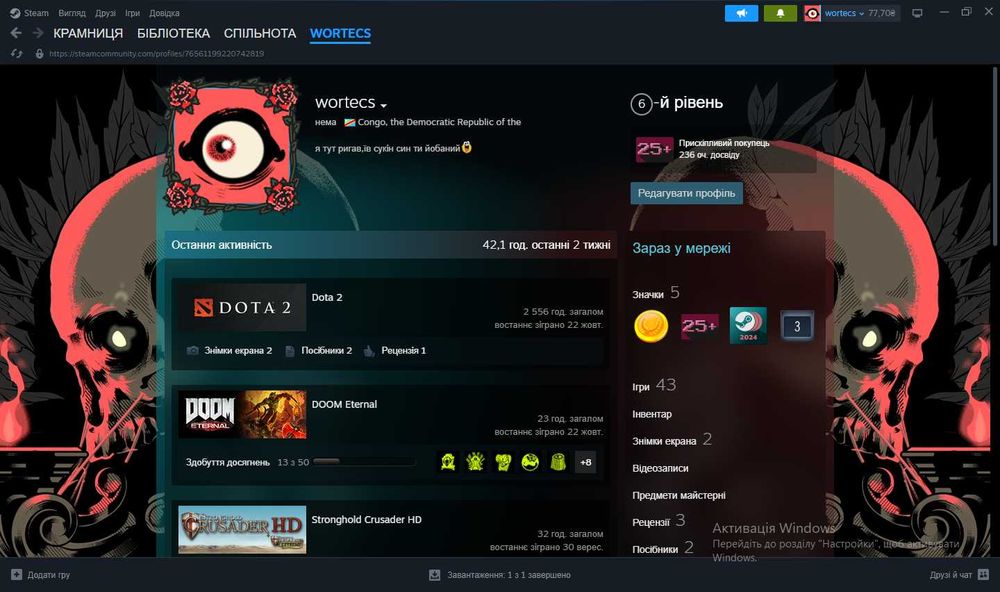The width and height of the screenshot is (1000, 592).
Task: Toggle Big Picture mode monitor icon
Action: [917, 13]
